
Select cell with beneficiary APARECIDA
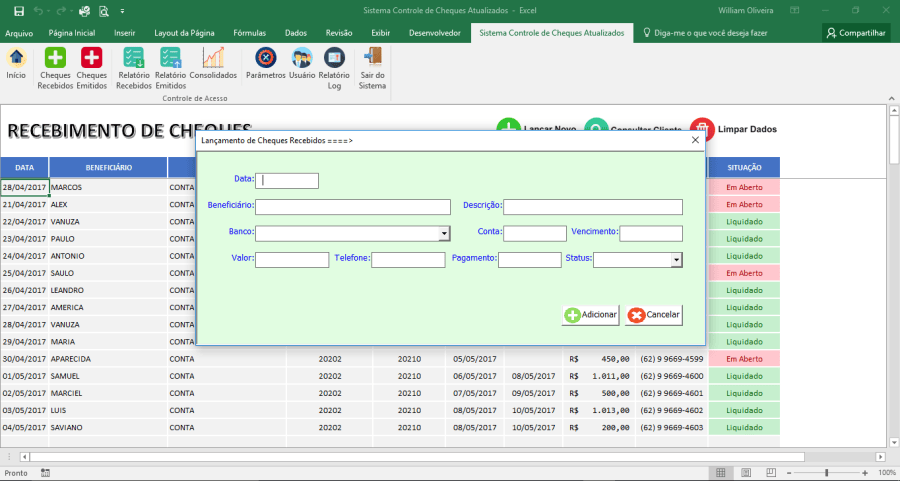pyautogui.click(x=108, y=359)
